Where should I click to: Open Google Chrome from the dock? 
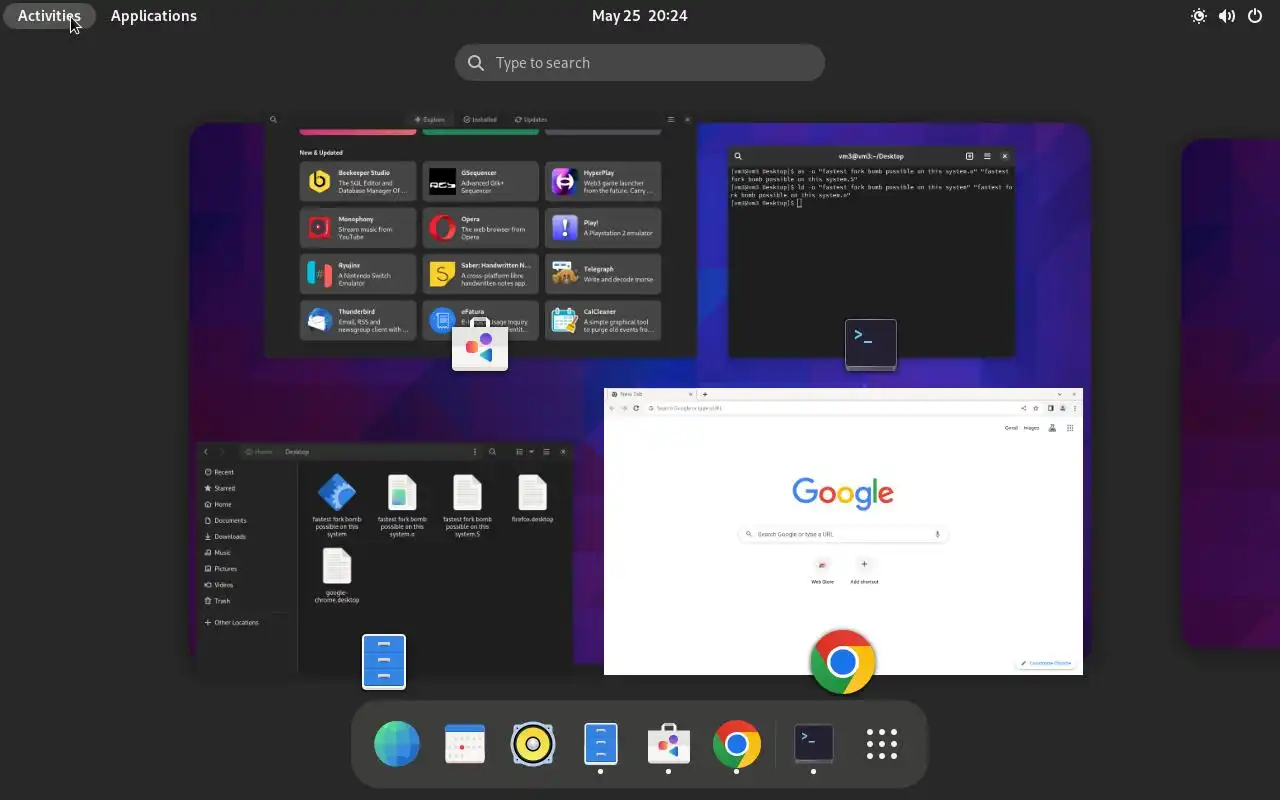737,744
